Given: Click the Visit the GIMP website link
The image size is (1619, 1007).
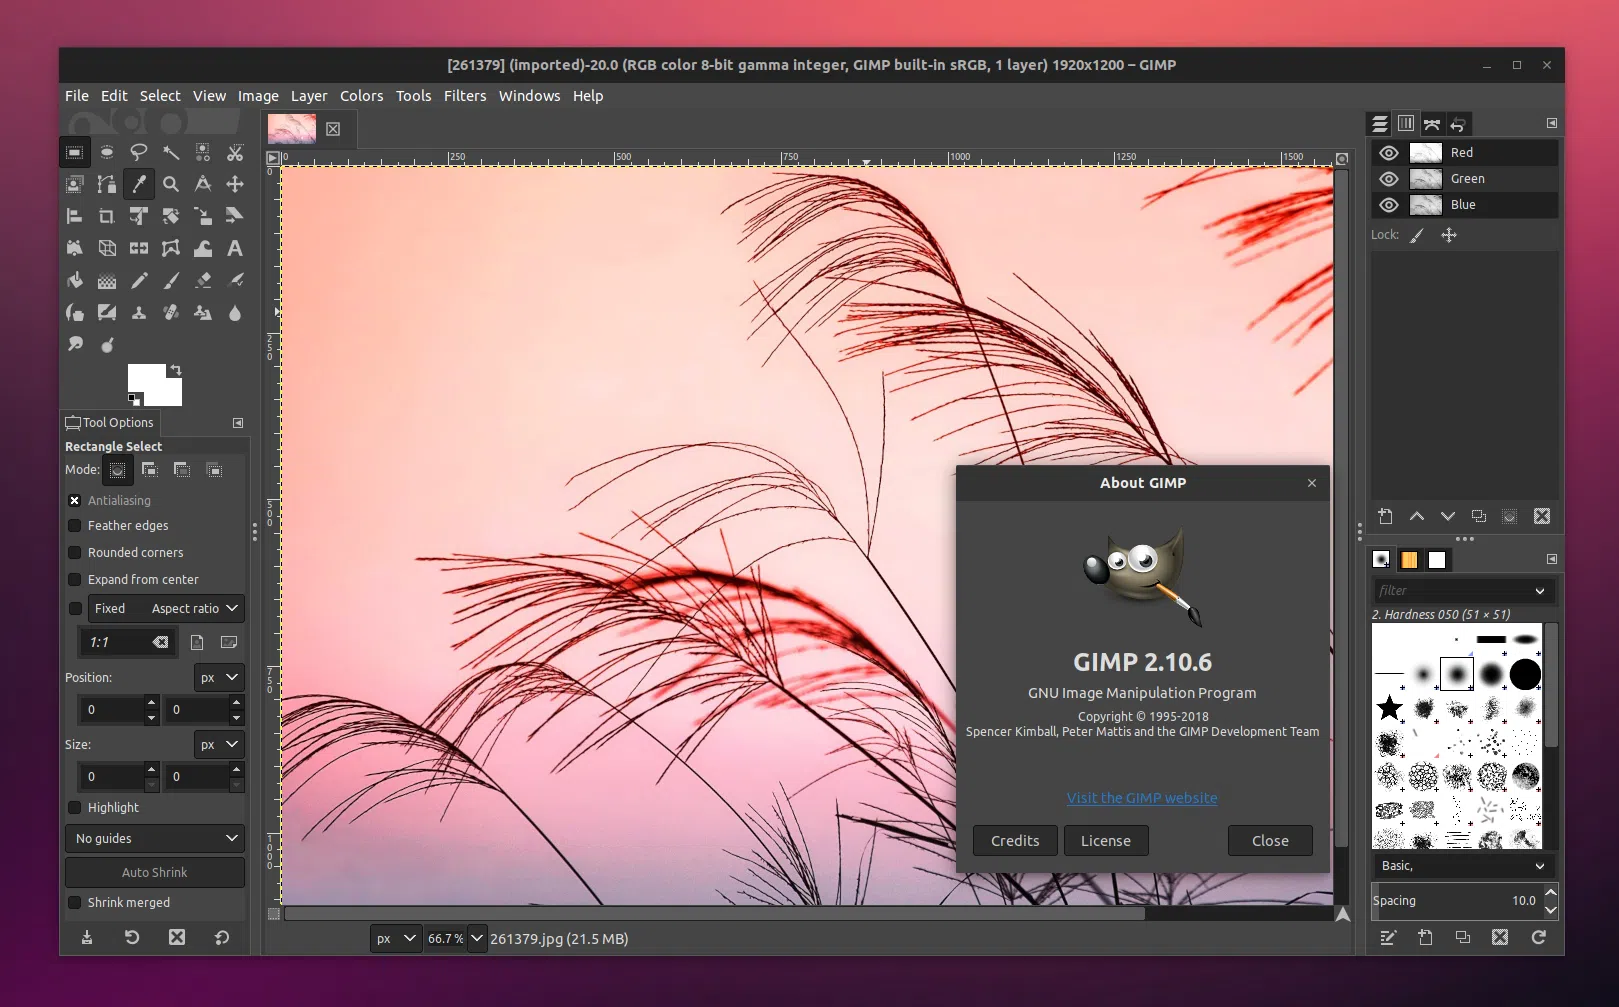Looking at the screenshot, I should [1141, 797].
